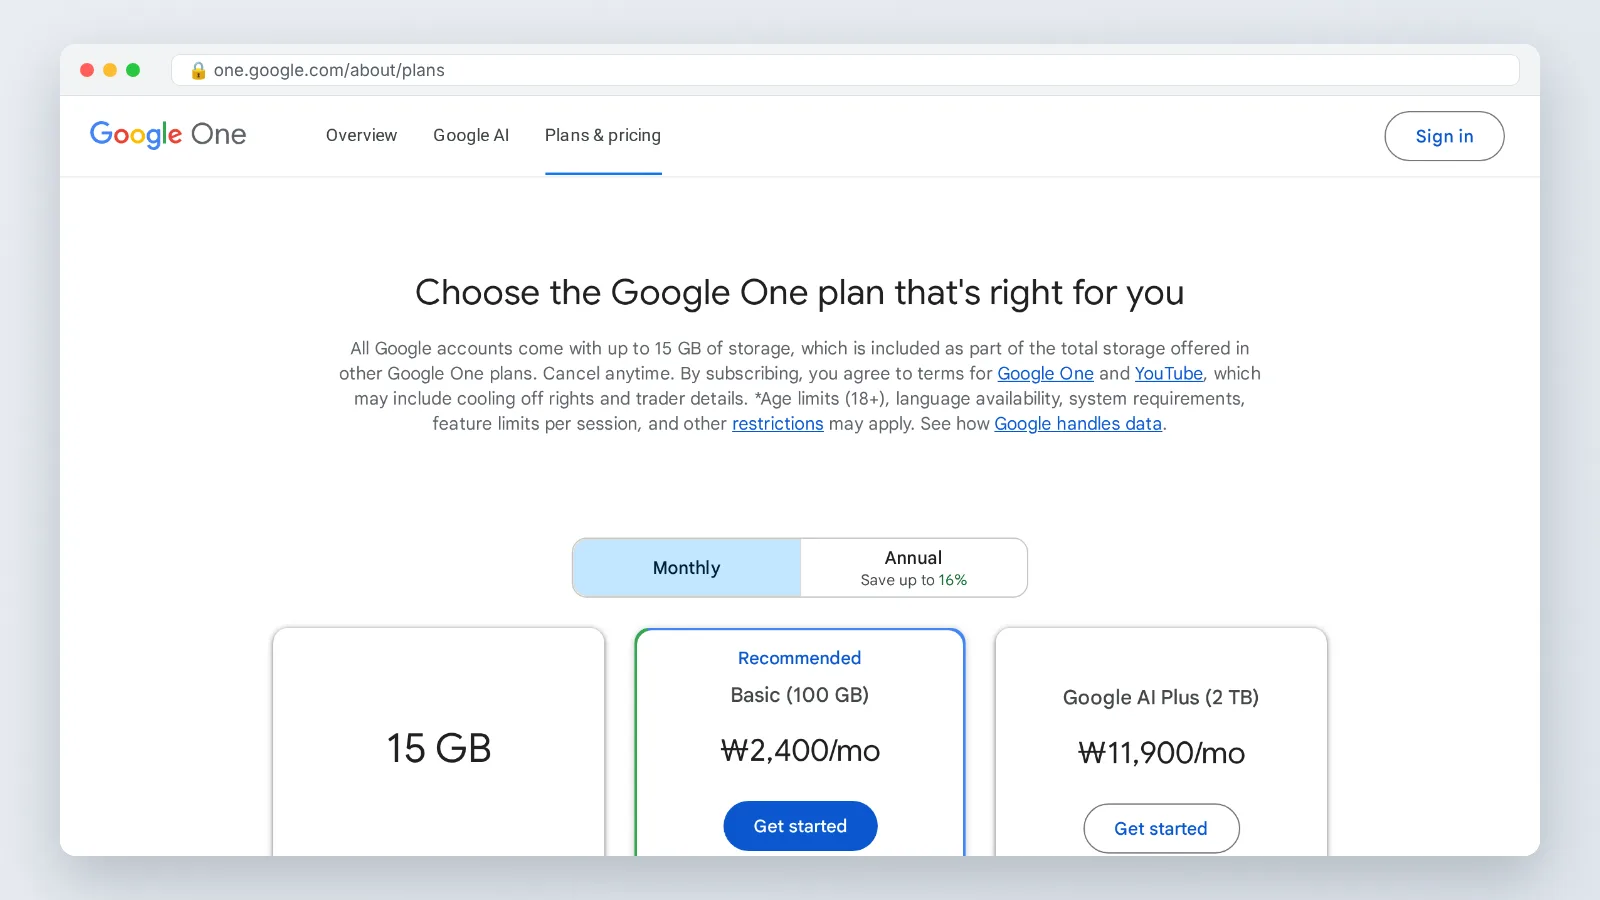This screenshot has height=900, width=1600.
Task: Open the restrictions link
Action: pos(777,424)
